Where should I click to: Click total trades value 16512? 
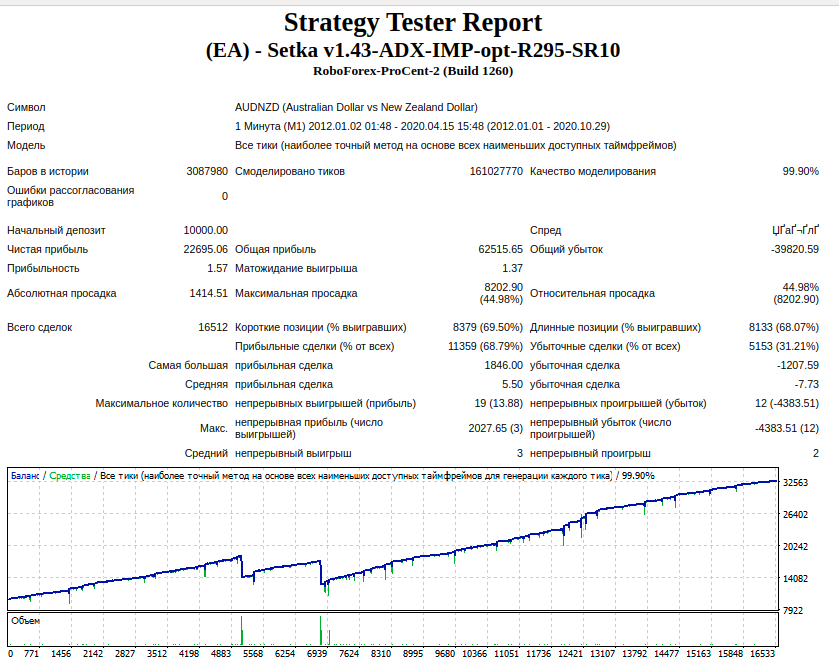pyautogui.click(x=213, y=328)
